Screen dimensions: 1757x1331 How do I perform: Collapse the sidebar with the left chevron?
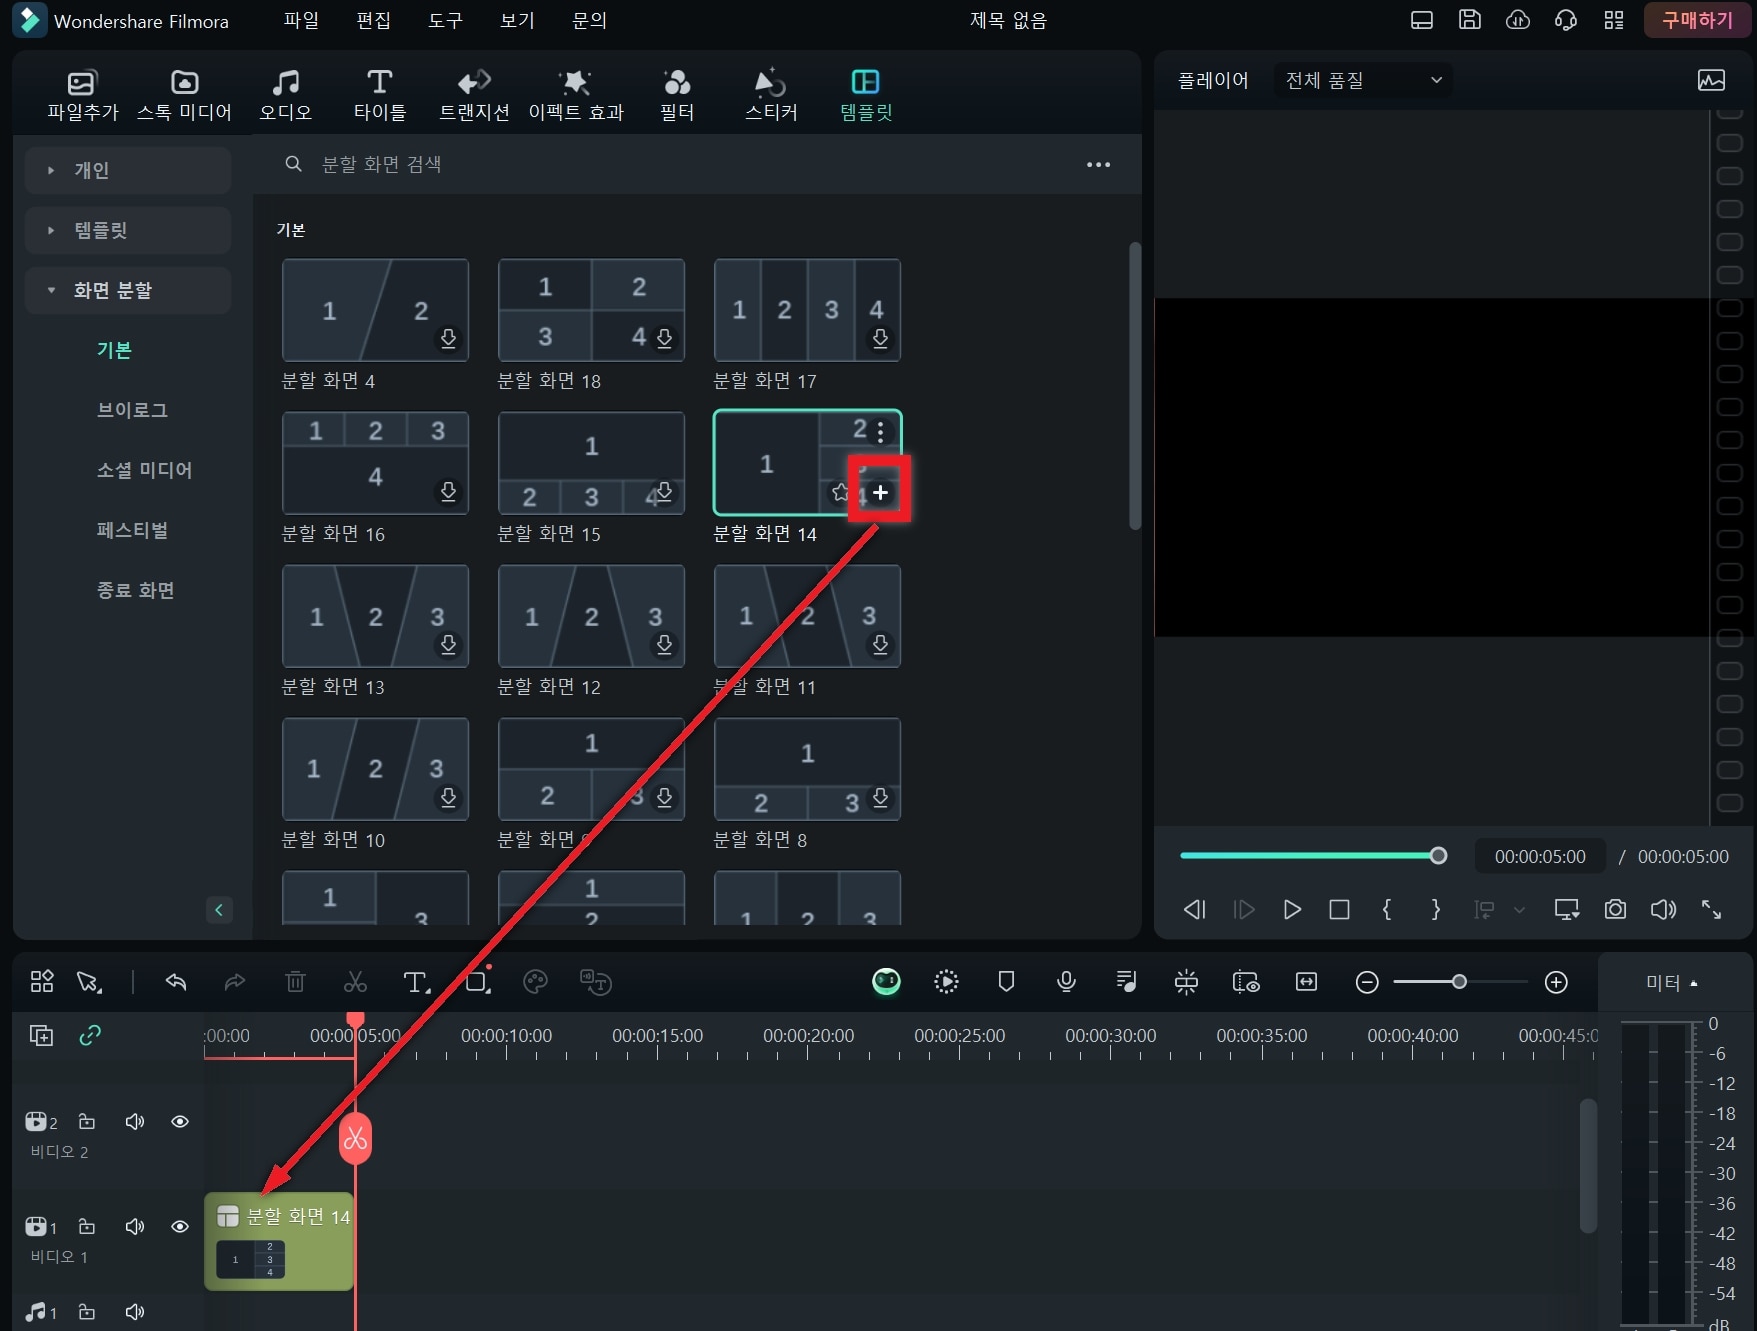click(x=219, y=910)
